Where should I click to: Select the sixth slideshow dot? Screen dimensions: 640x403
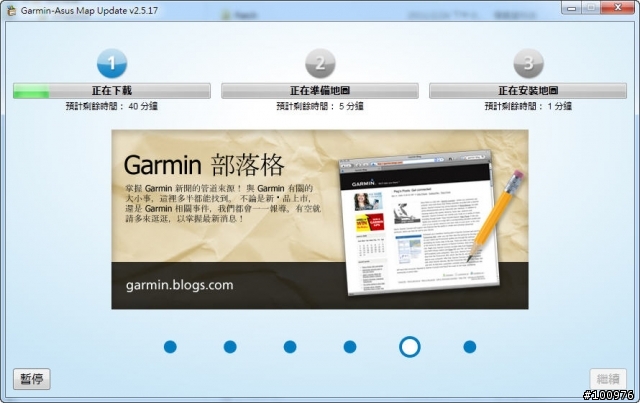tap(470, 347)
